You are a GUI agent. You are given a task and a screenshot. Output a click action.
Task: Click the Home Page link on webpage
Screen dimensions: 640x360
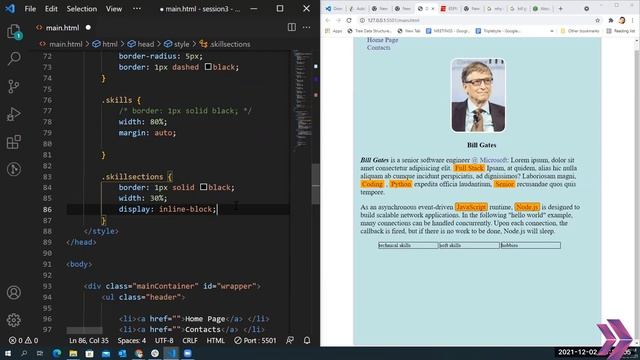coord(382,40)
